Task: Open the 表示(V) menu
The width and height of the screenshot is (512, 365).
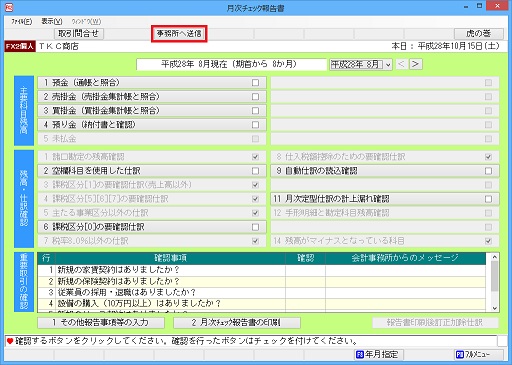Action: pyautogui.click(x=52, y=22)
